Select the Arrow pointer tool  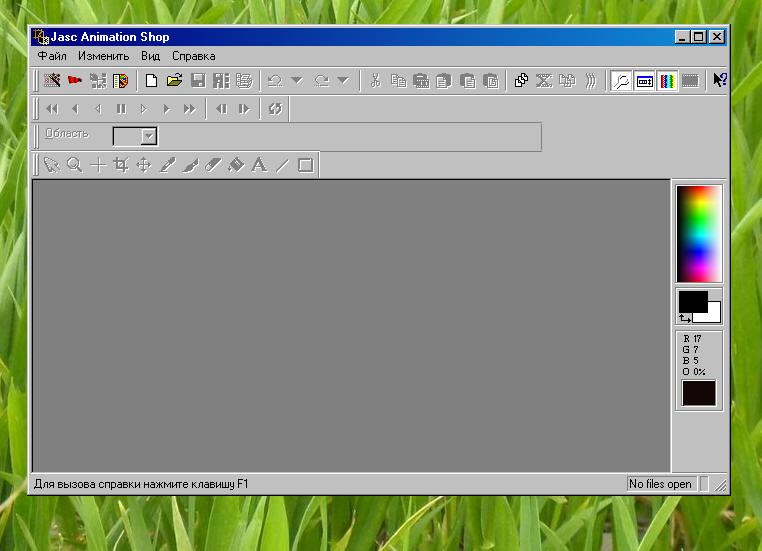click(51, 165)
